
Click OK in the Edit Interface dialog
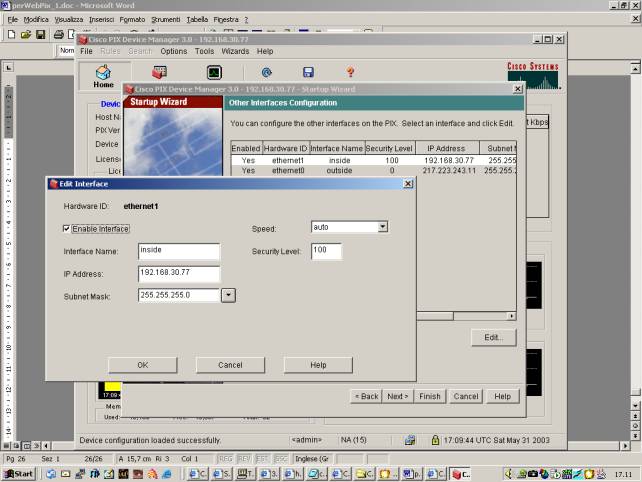pos(142,365)
